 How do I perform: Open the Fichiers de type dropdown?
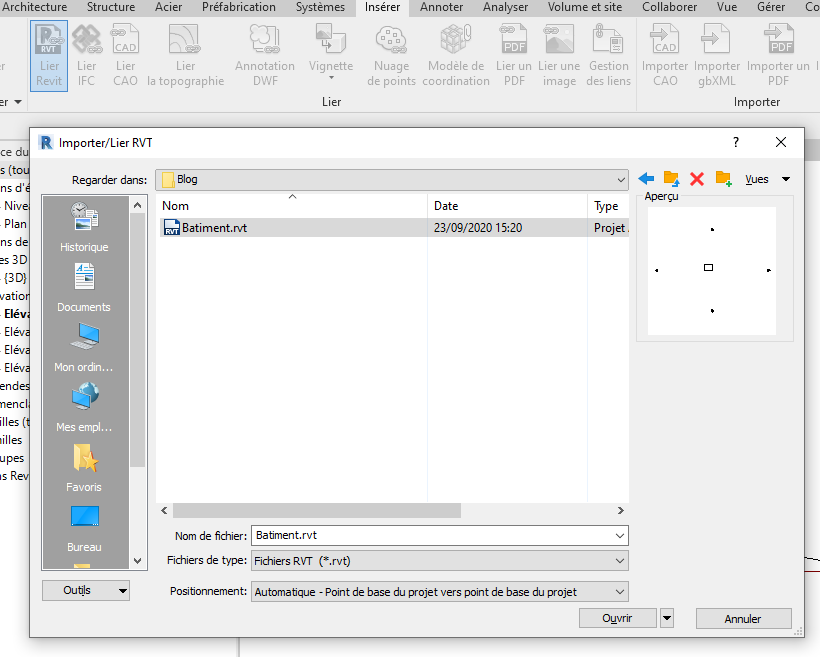coord(620,561)
